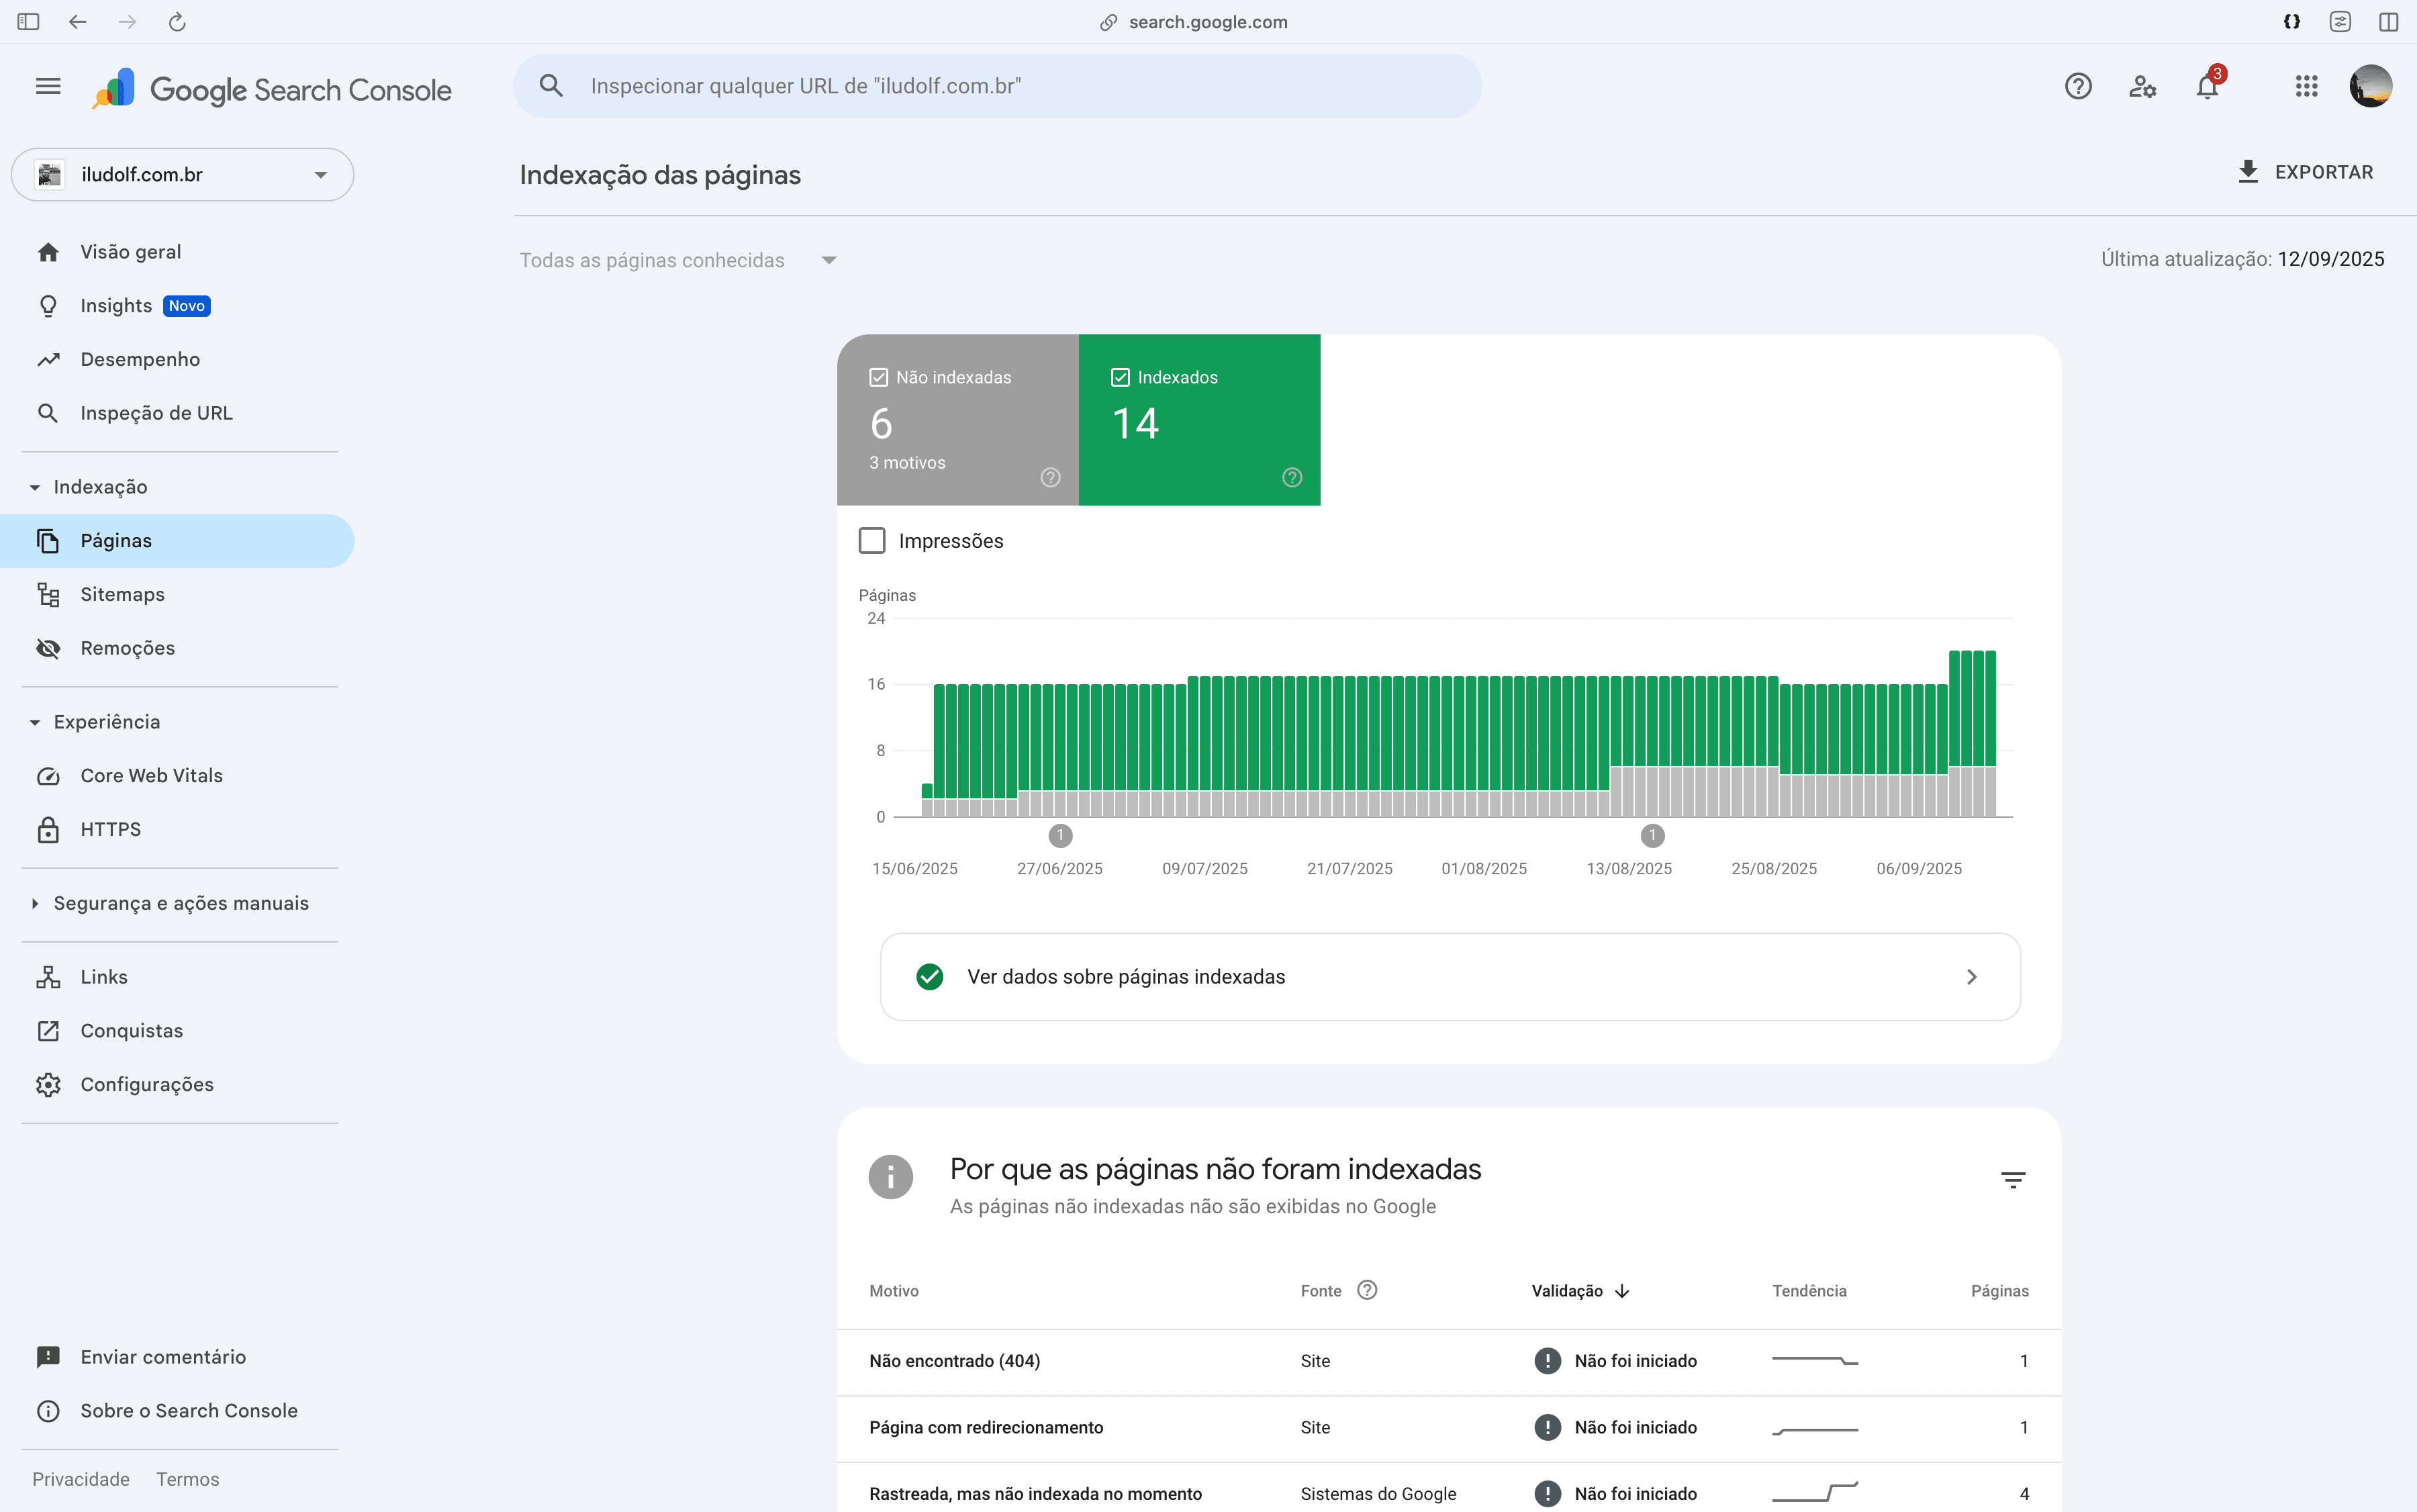The width and height of the screenshot is (2417, 1512).
Task: Uncheck the Não indexadas card
Action: 877,377
